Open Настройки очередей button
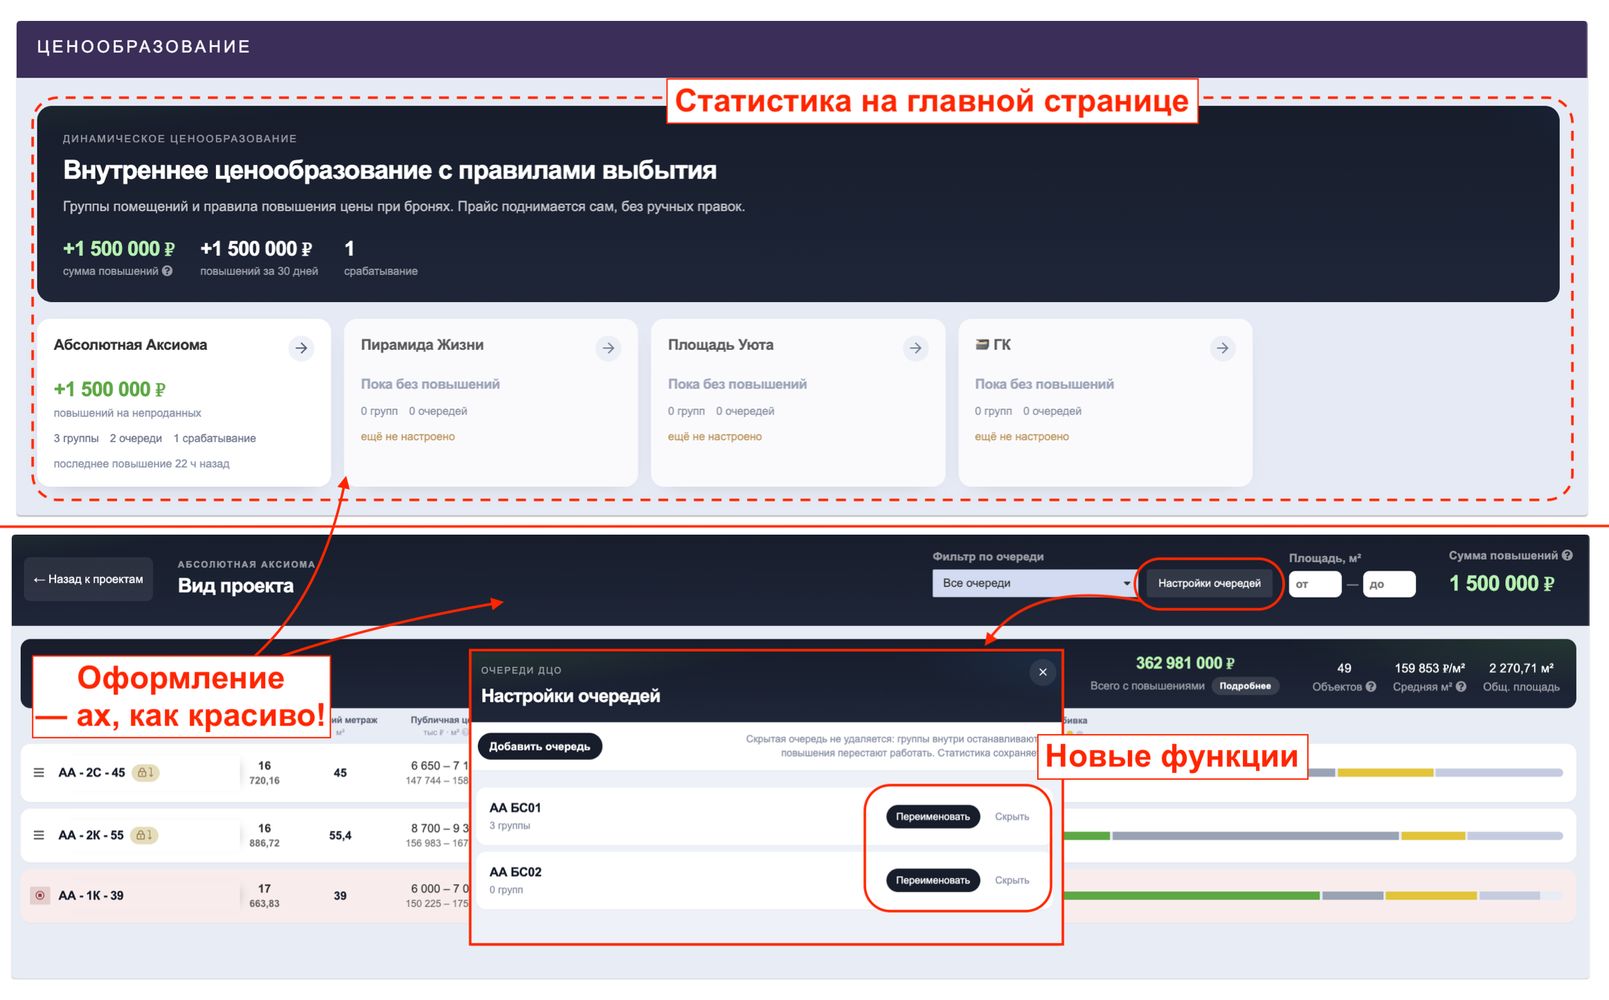1609x1000 pixels. click(x=1209, y=583)
